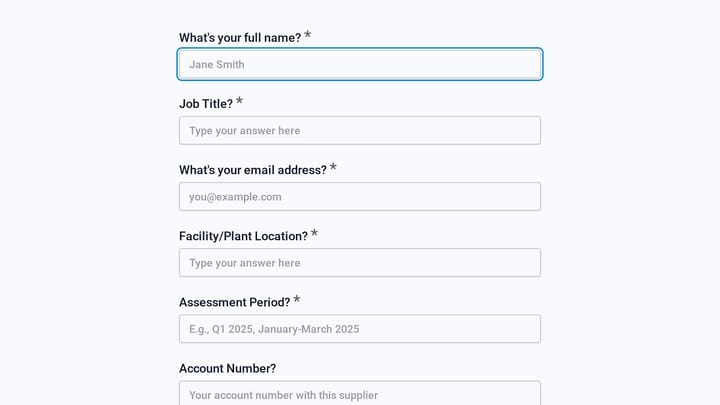Click the "What's your full name?" label
720x405 pixels.
click(240, 38)
